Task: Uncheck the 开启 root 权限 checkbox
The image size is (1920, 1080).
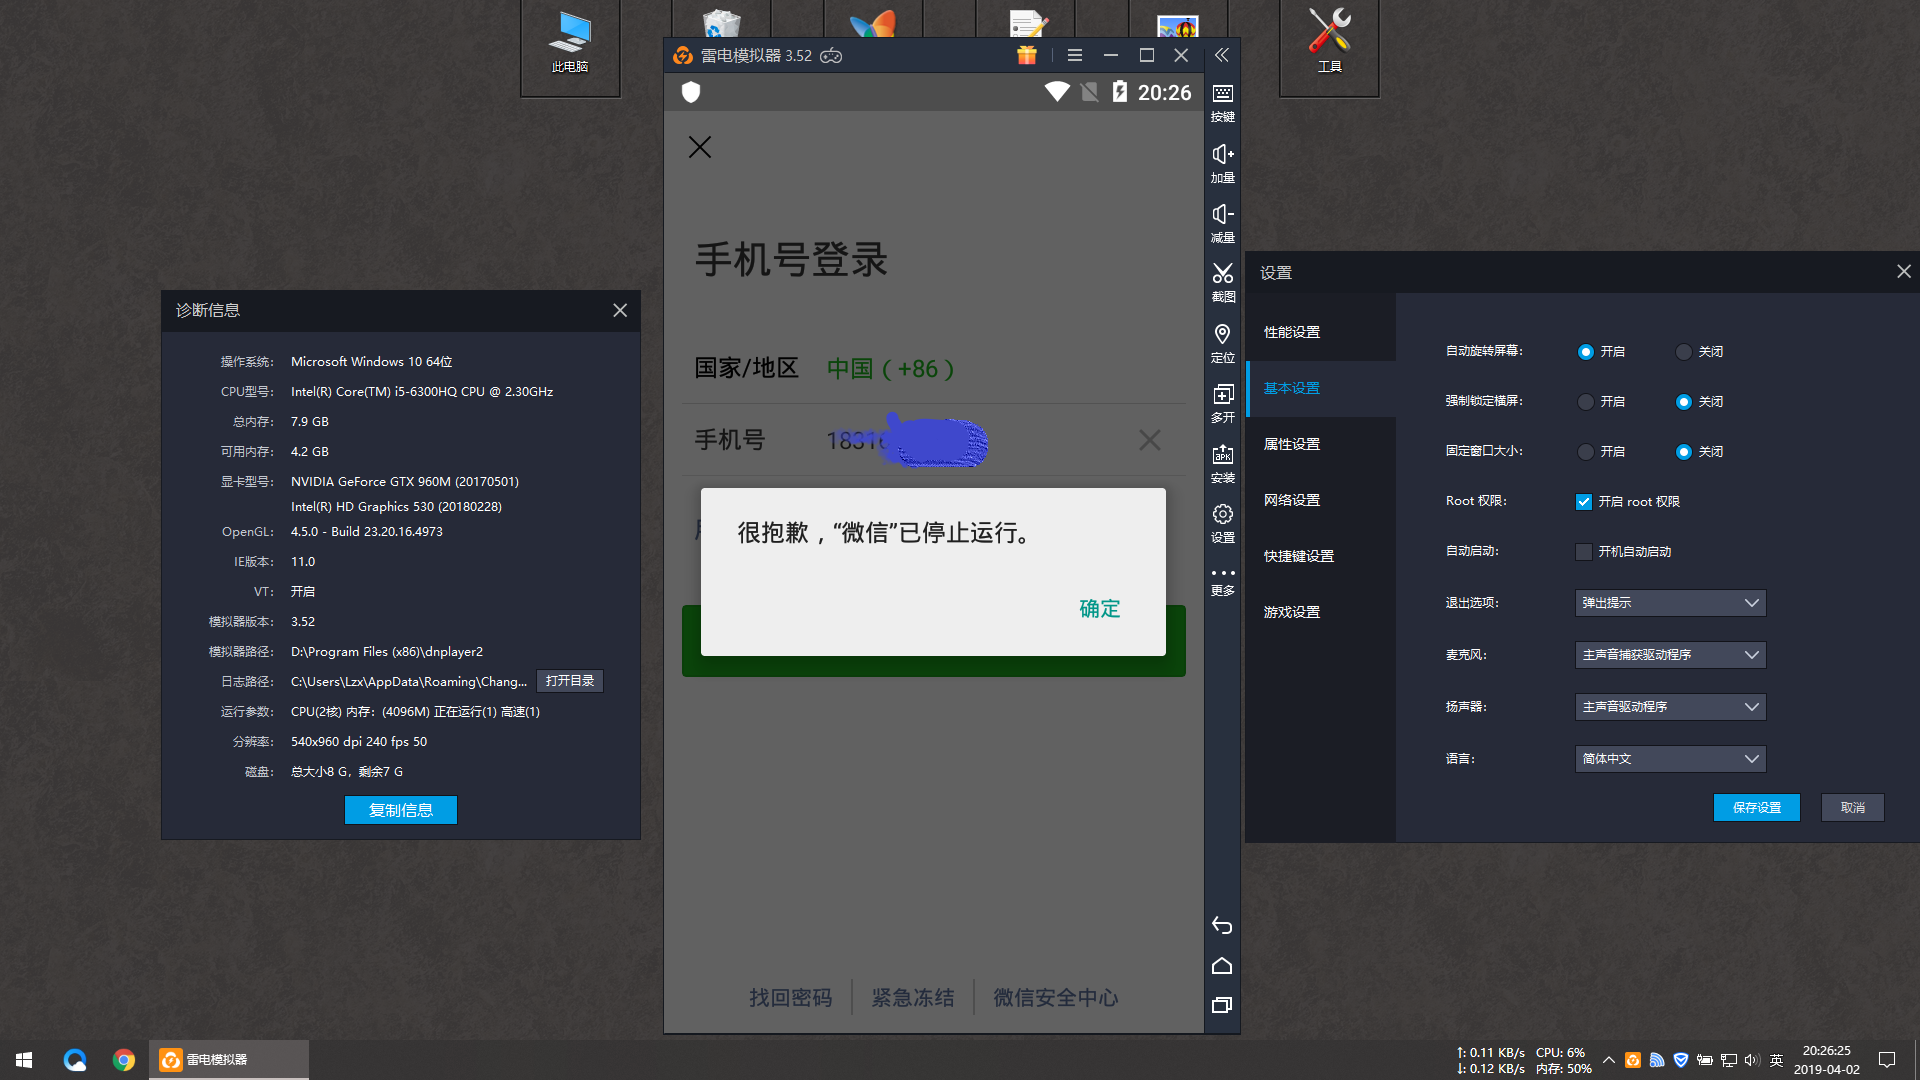Action: pyautogui.click(x=1584, y=502)
